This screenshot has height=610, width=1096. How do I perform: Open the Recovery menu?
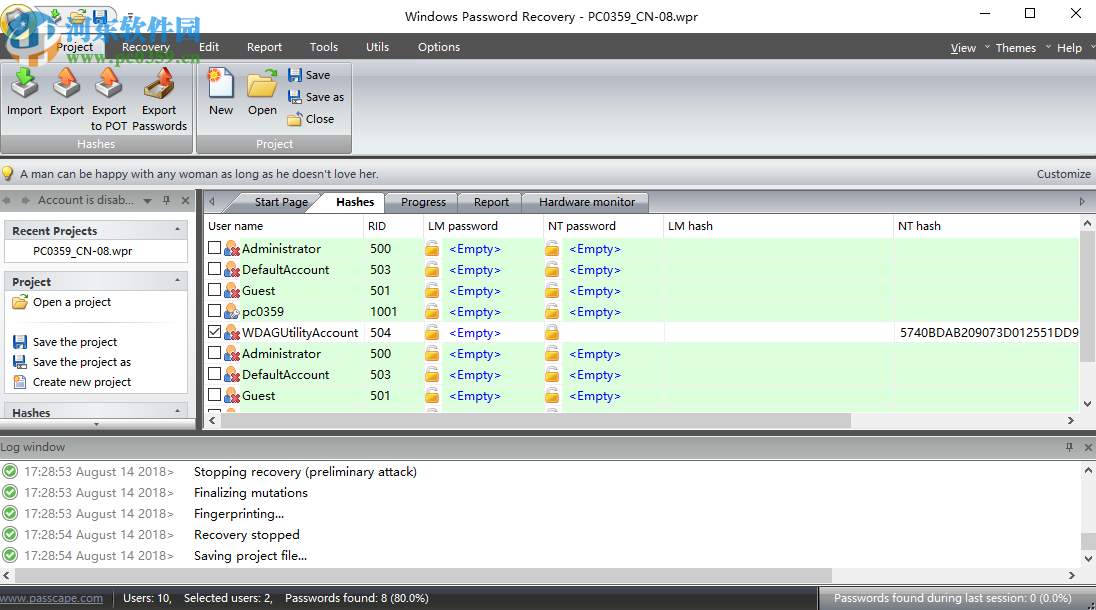tap(145, 47)
